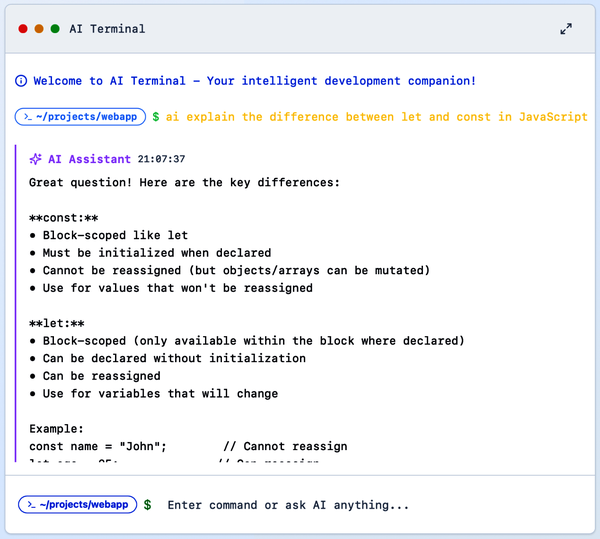
Task: Click the Welcome to AI Terminal message
Action: click(x=254, y=81)
